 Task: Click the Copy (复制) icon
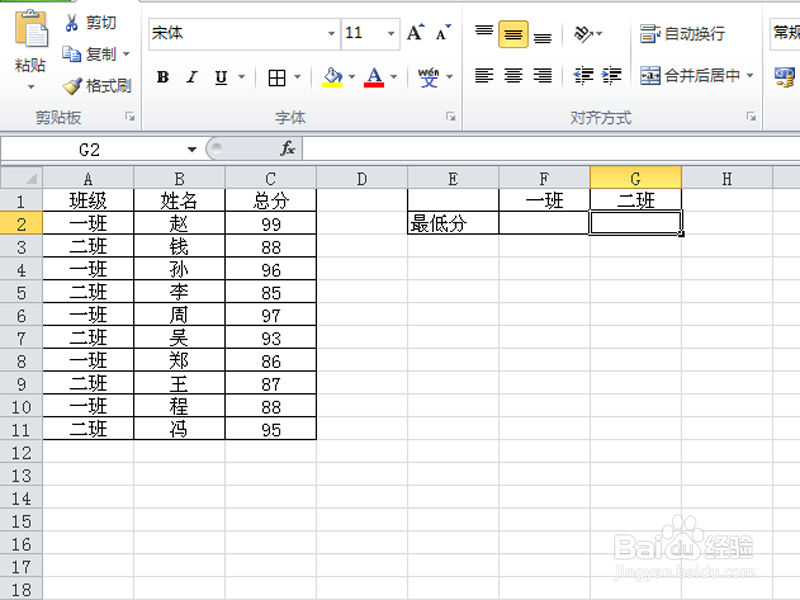71,54
